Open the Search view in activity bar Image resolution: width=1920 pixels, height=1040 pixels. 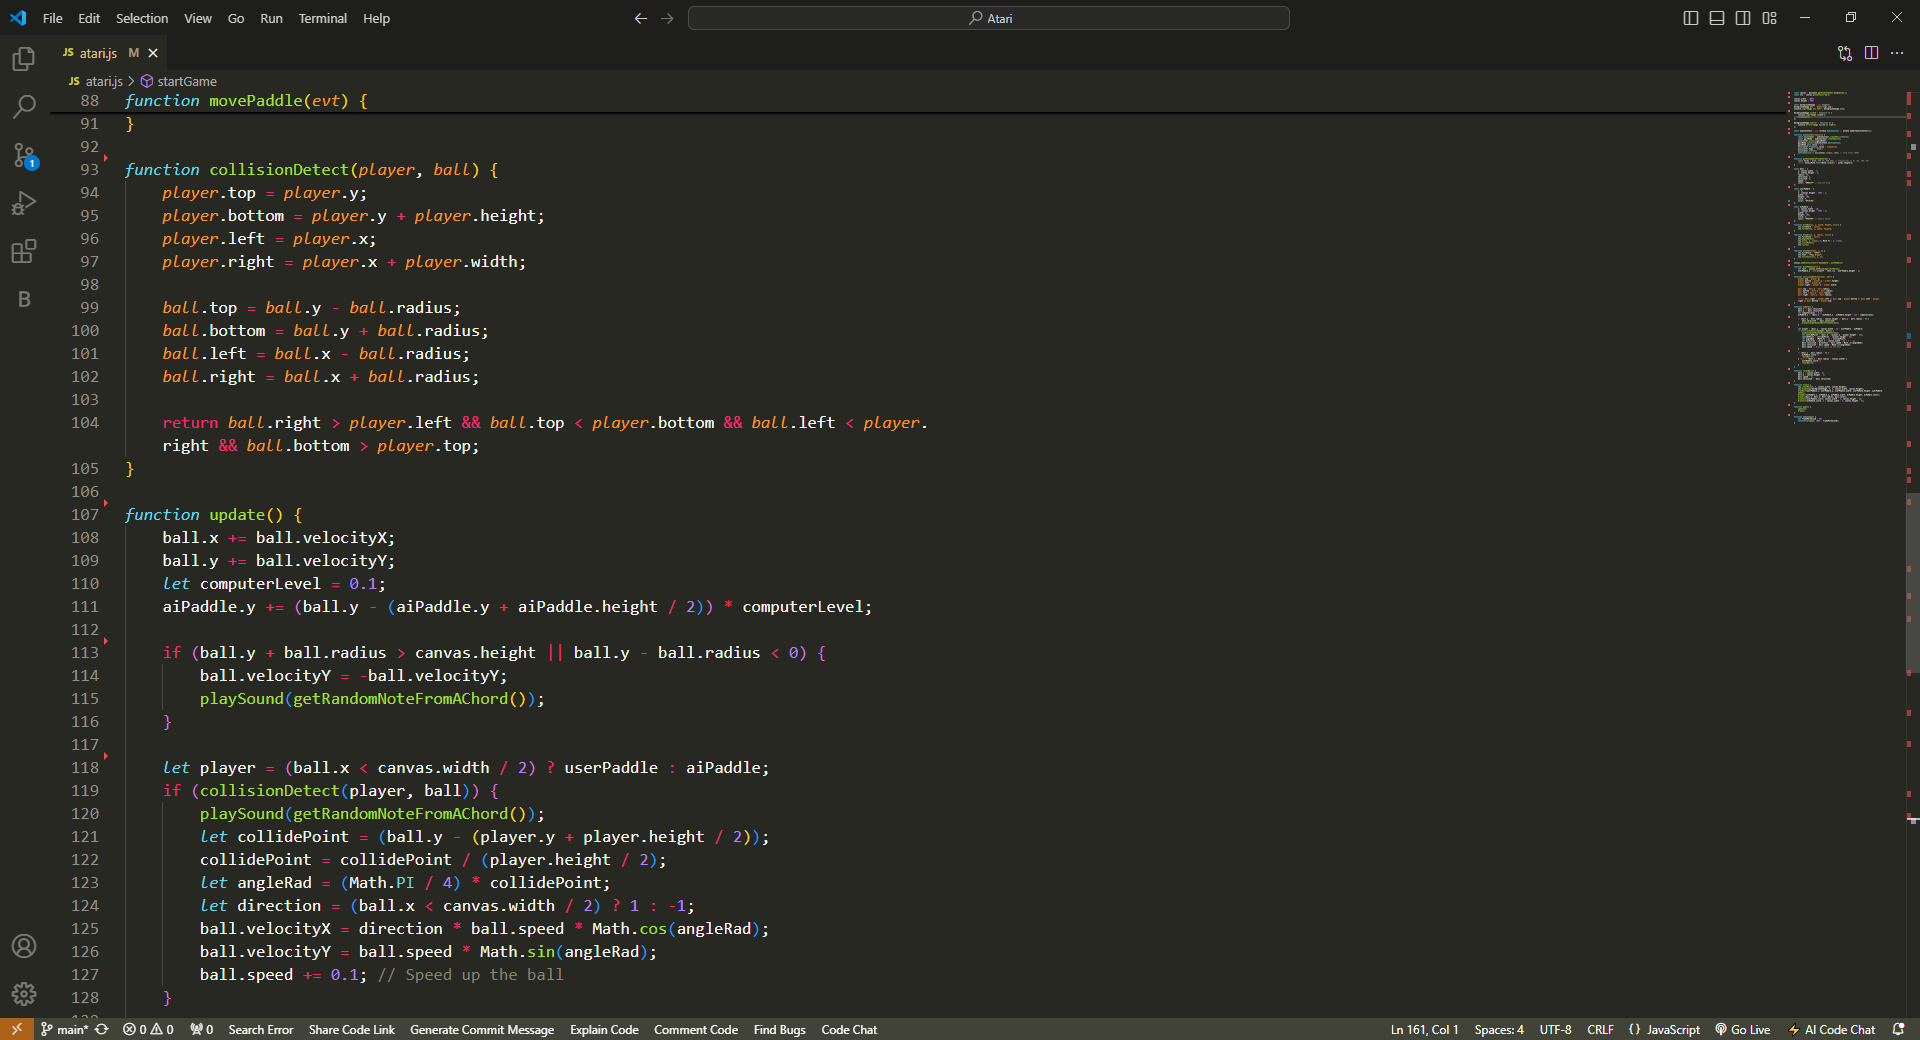point(24,107)
